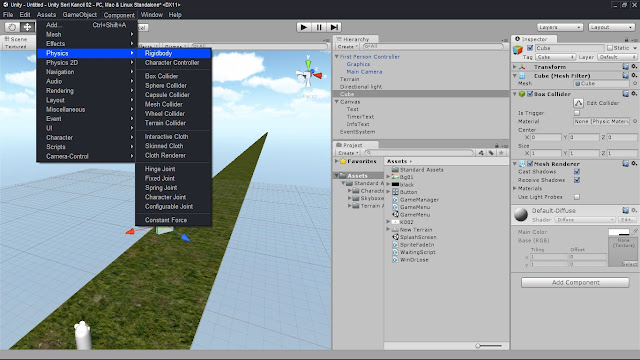The height and width of the screenshot is (360, 640).
Task: Enable Use Light Probes checkbox
Action: point(577,197)
